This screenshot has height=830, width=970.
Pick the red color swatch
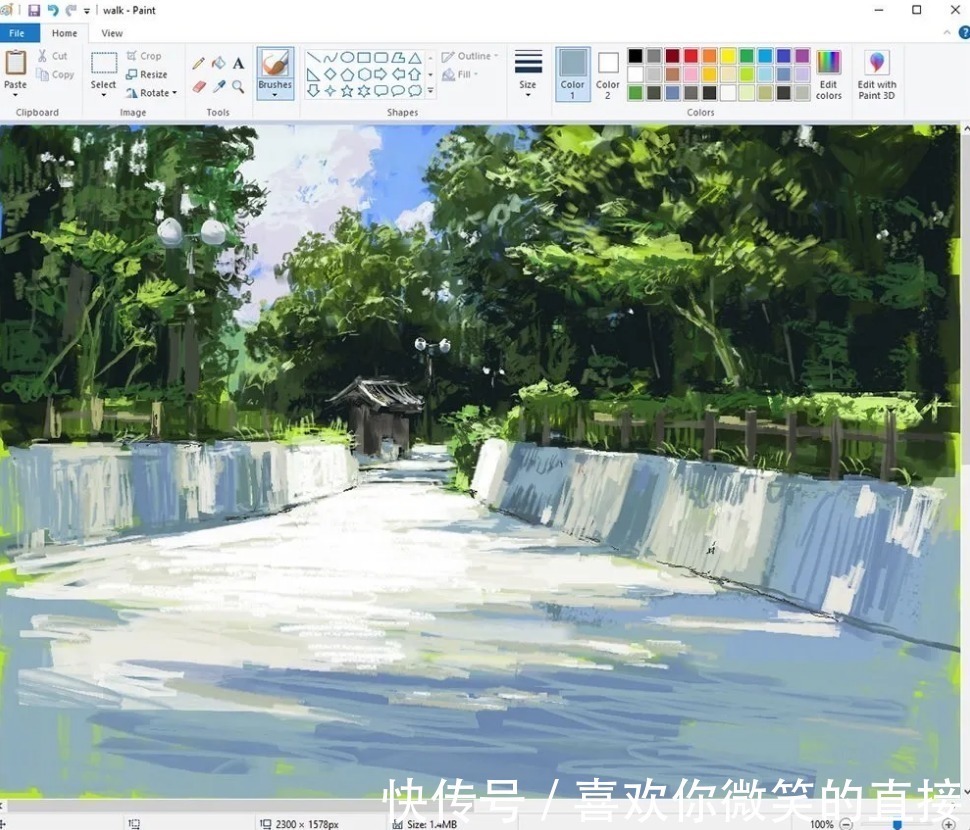690,56
